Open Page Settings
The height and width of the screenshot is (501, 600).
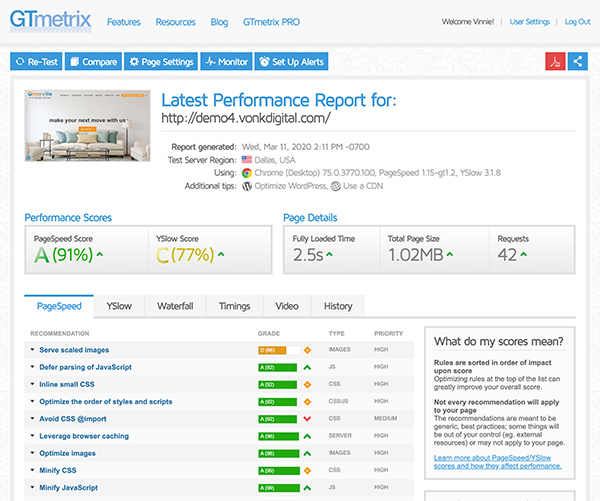[x=161, y=61]
